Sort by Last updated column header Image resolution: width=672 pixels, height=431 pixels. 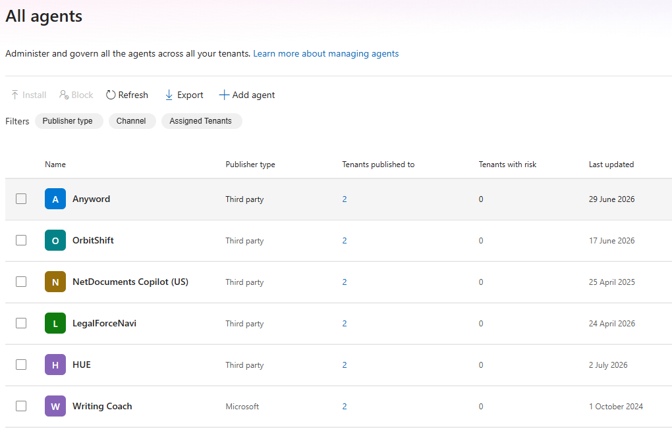(x=611, y=165)
